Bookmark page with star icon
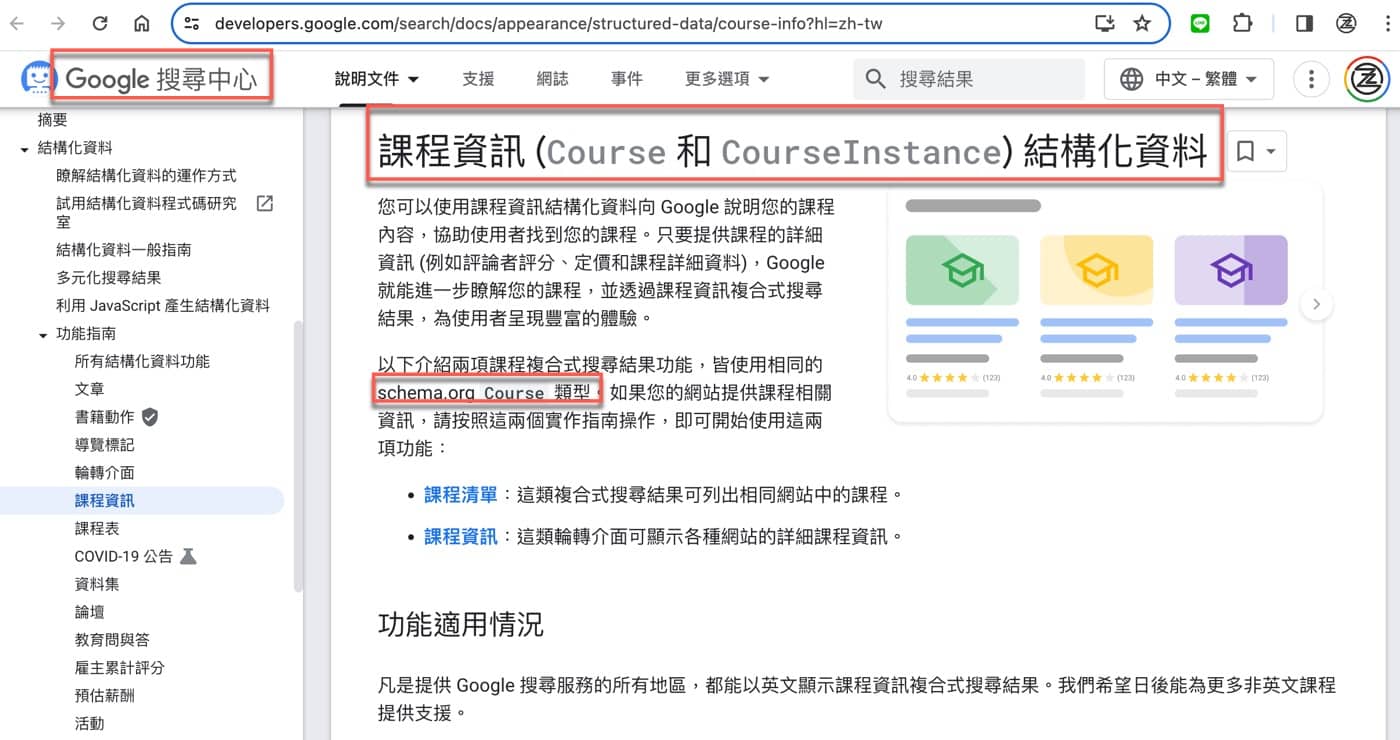The height and width of the screenshot is (740, 1400). pos(1142,23)
